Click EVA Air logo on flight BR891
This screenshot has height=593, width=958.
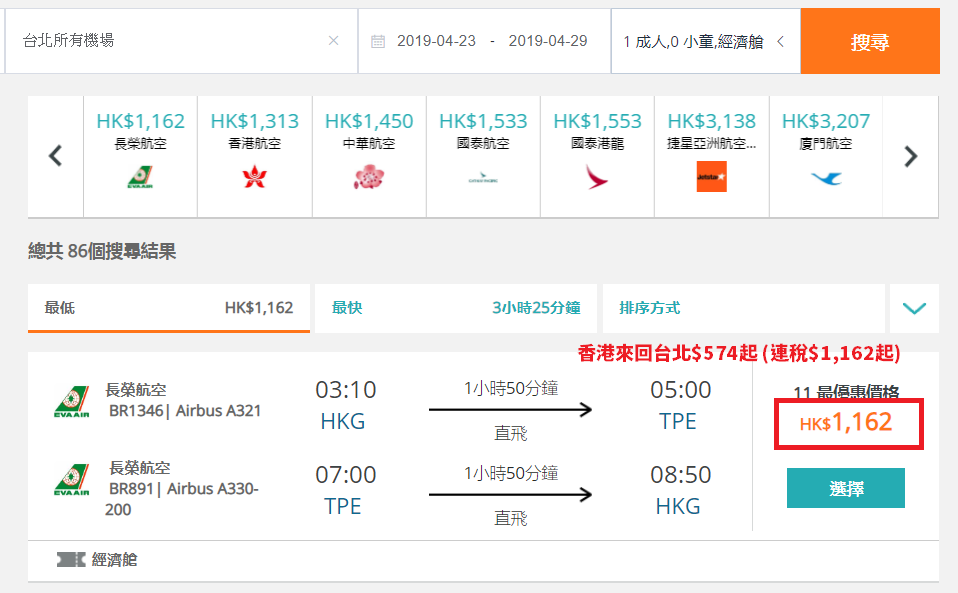[72, 480]
